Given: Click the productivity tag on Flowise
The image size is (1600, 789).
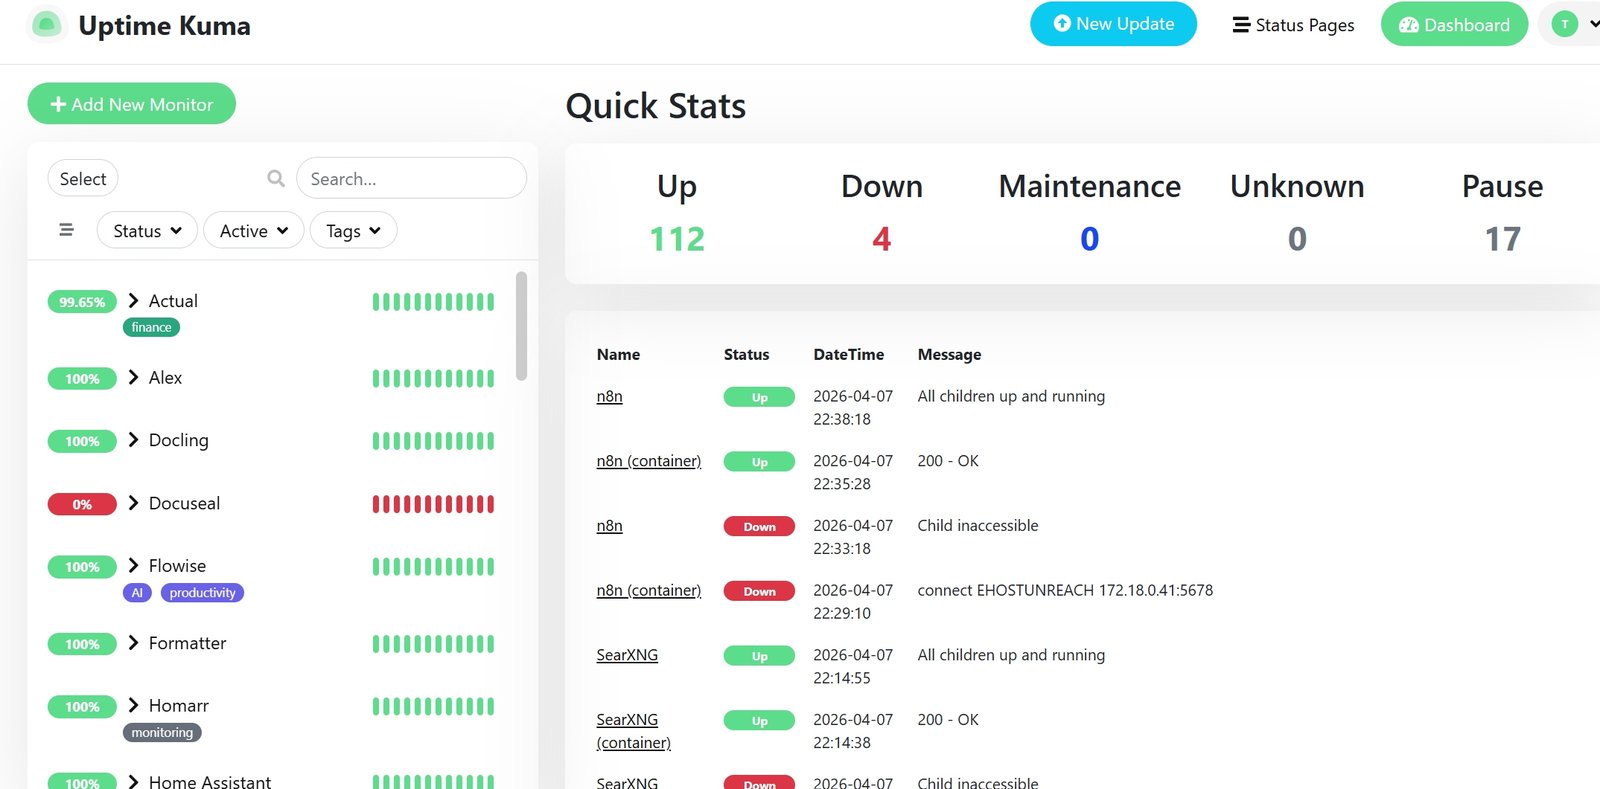Looking at the screenshot, I should (x=202, y=593).
